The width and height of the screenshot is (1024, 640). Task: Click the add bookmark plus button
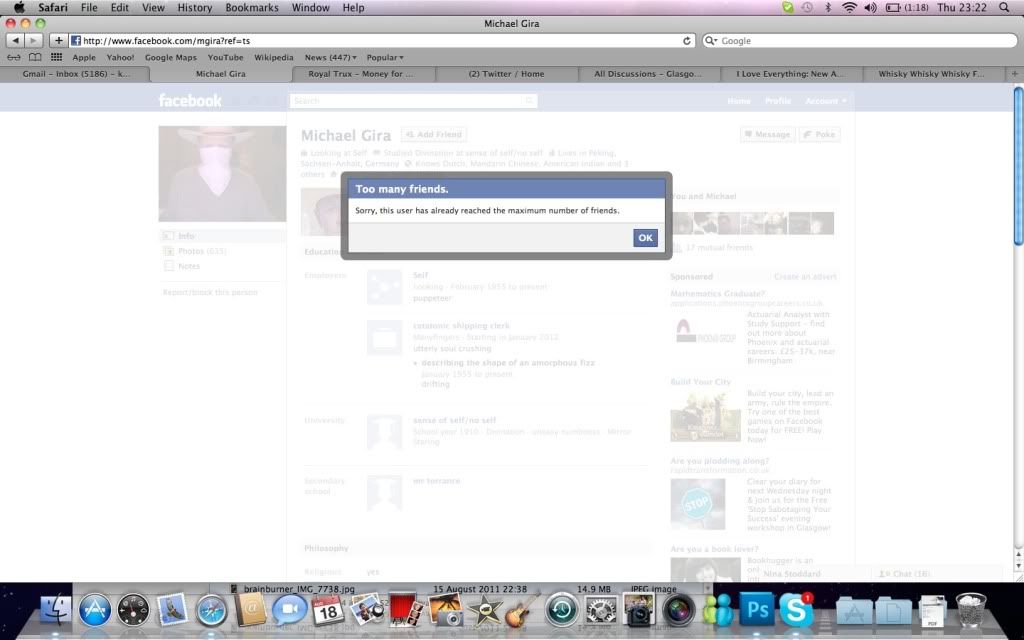pos(59,41)
